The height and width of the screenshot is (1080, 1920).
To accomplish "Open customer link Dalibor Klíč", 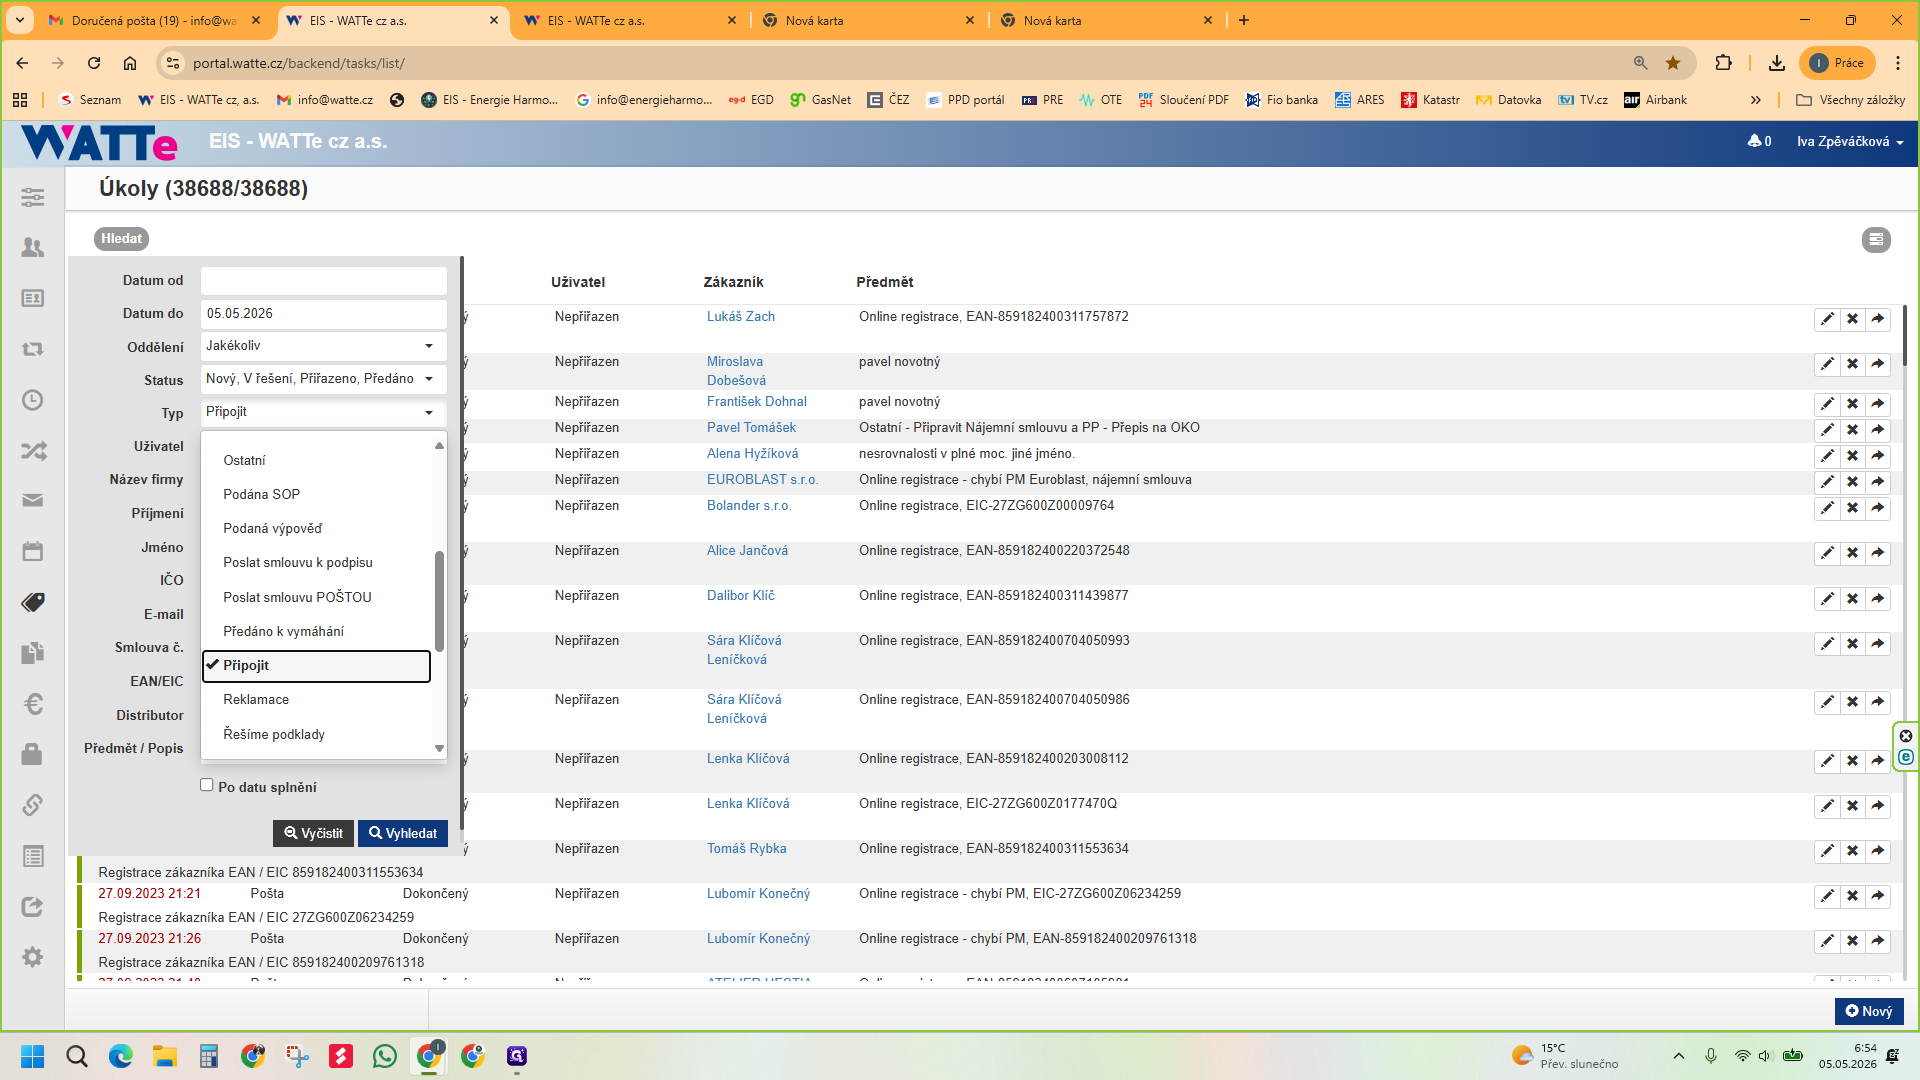I will 740,596.
